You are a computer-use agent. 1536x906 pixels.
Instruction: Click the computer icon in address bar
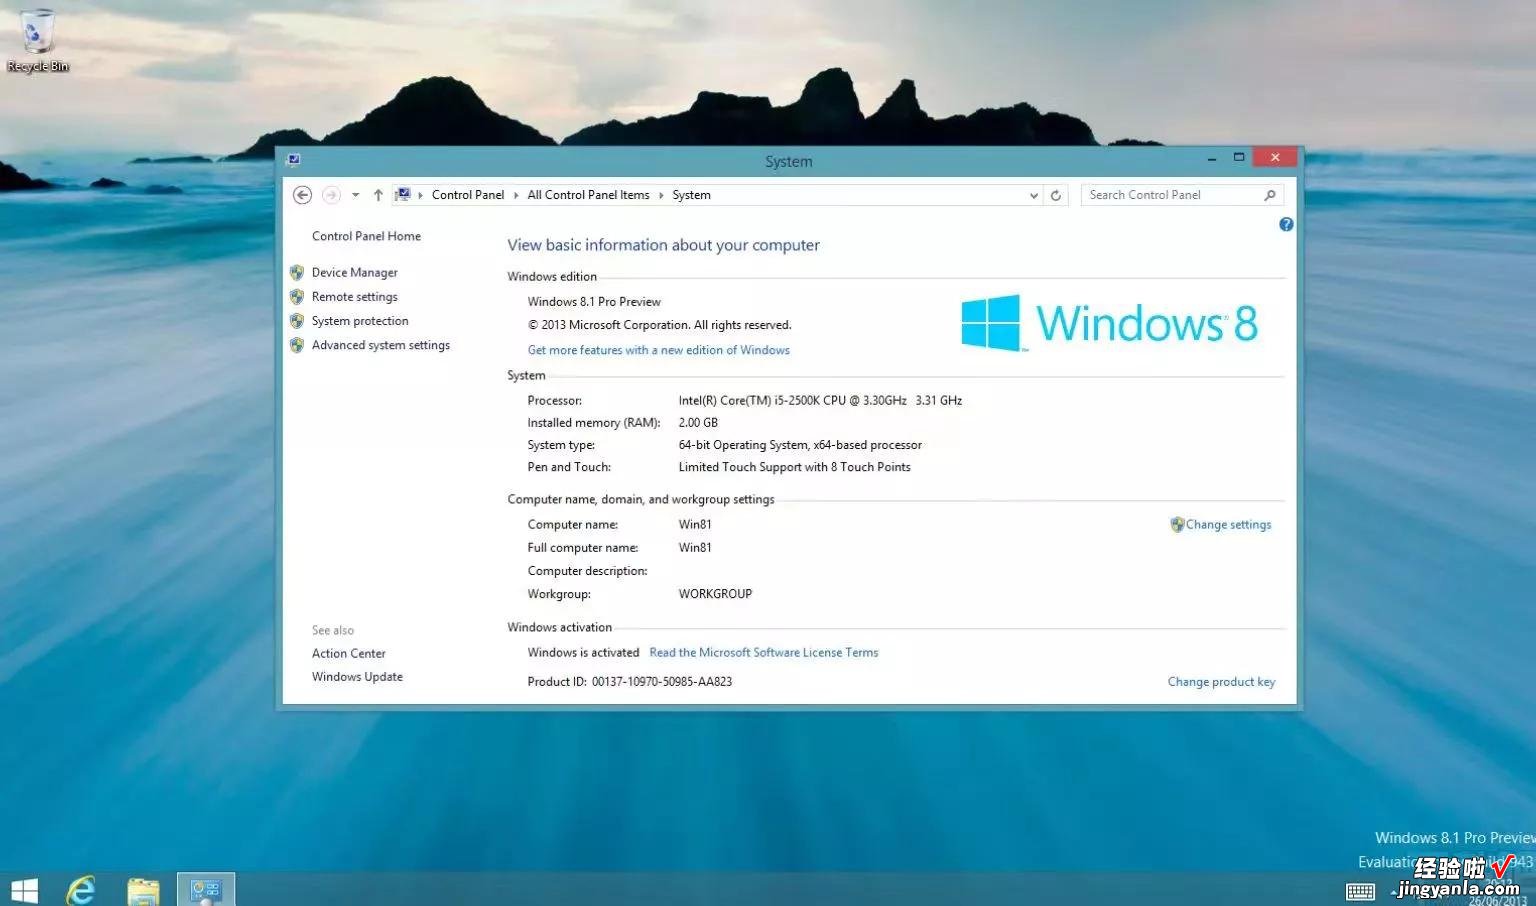pyautogui.click(x=402, y=194)
